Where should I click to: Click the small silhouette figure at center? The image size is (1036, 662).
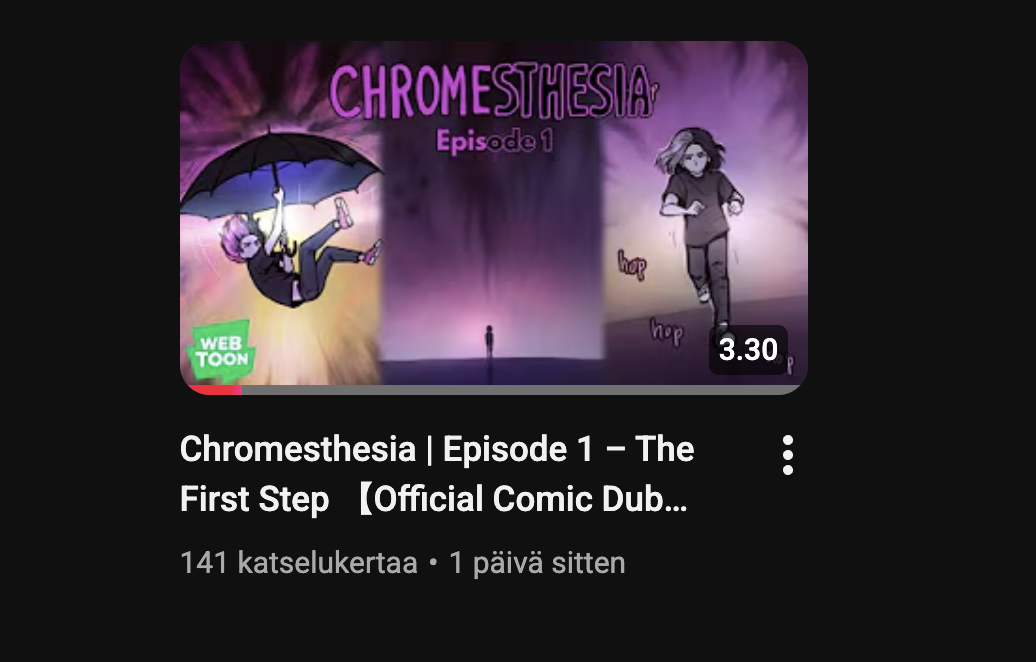pyautogui.click(x=489, y=342)
